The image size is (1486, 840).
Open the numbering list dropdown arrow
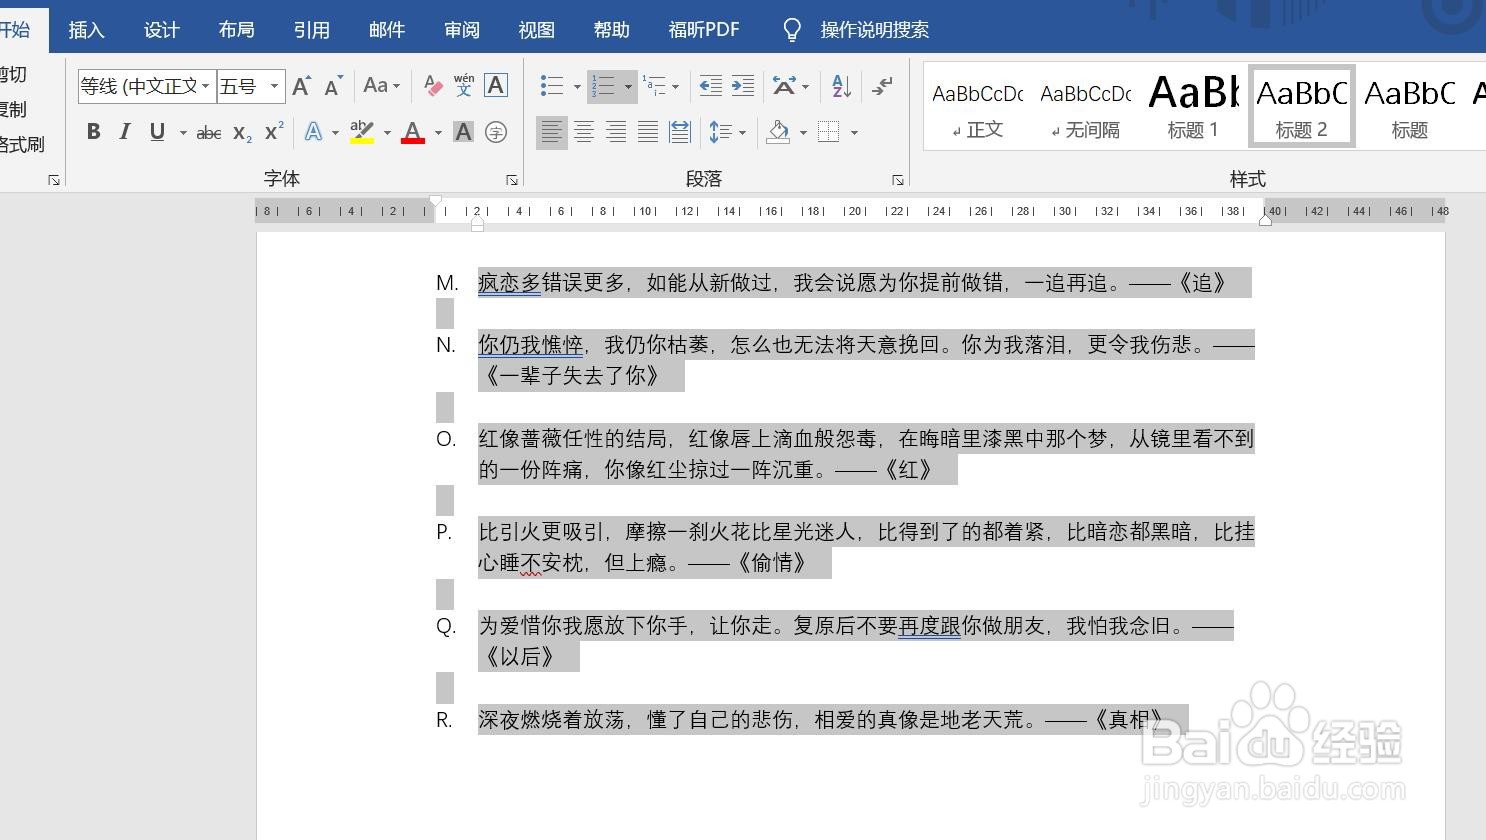(628, 86)
